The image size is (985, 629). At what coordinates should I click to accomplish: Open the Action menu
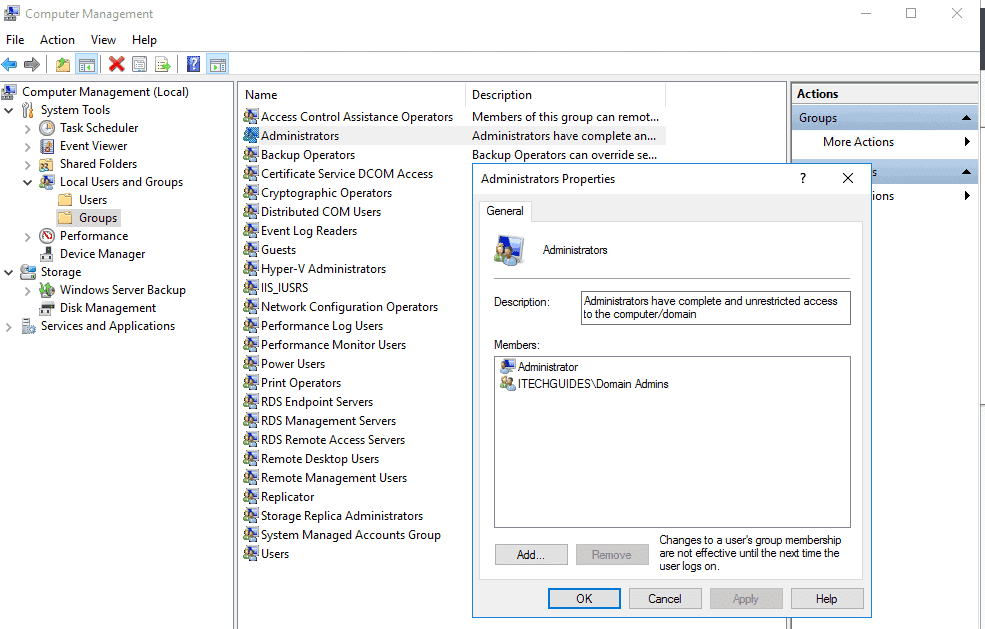57,39
